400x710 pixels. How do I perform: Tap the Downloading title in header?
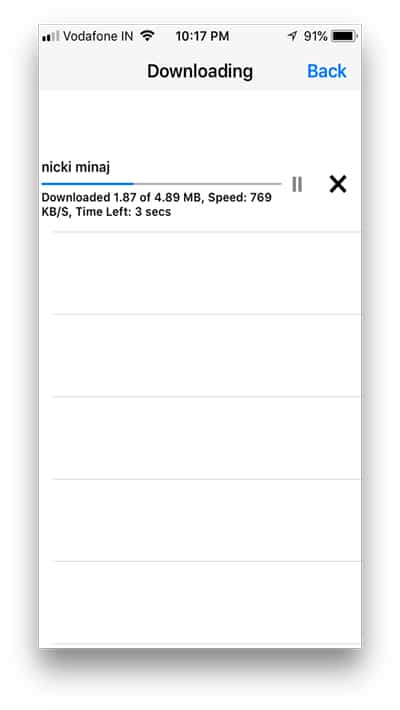[x=200, y=72]
